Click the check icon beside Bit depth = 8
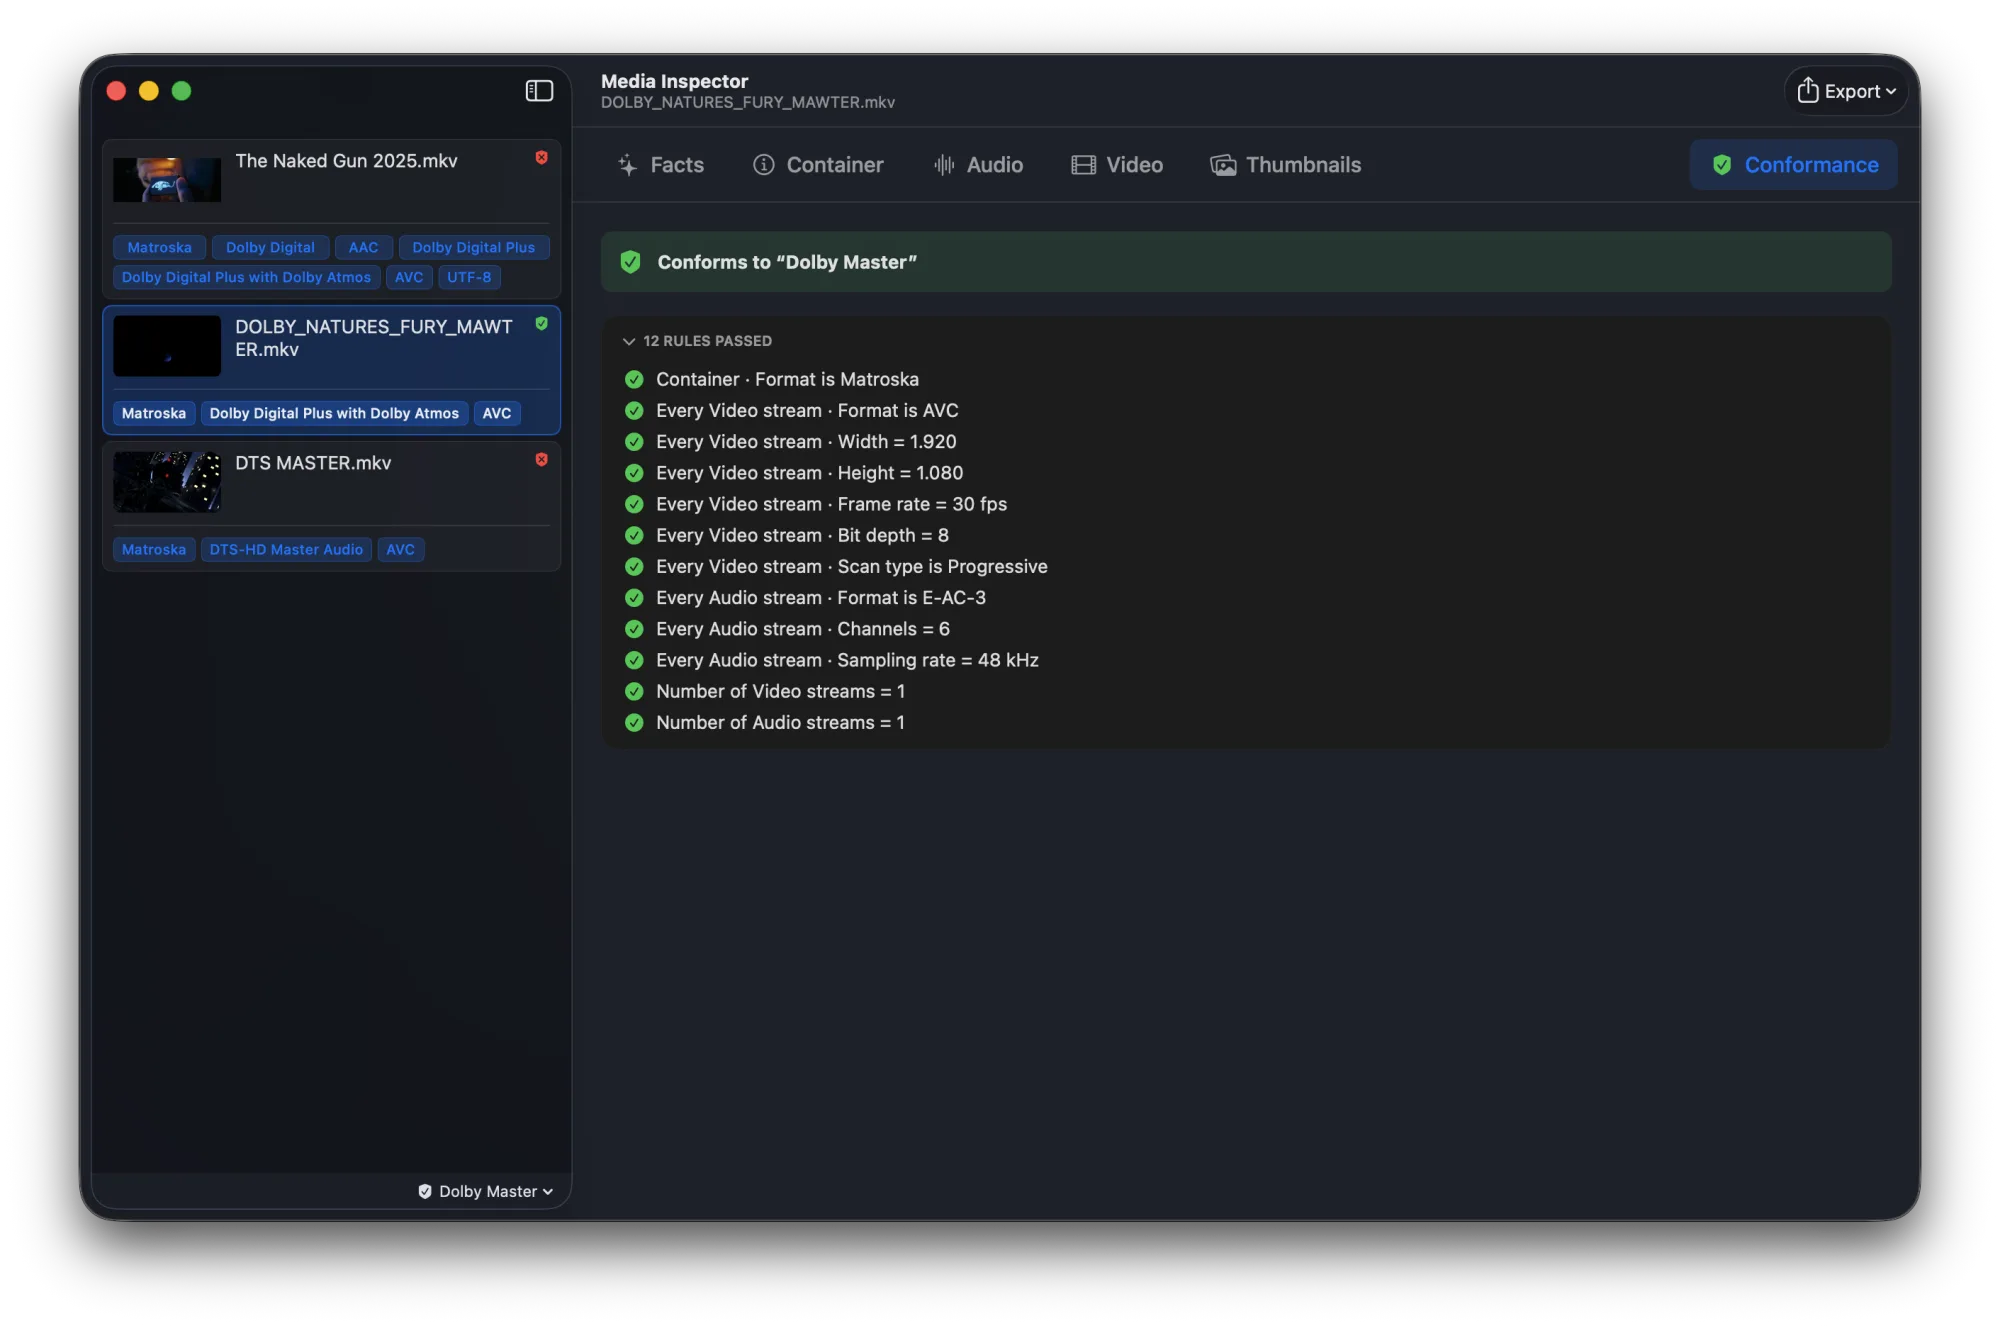2000x1326 pixels. pyautogui.click(x=634, y=535)
